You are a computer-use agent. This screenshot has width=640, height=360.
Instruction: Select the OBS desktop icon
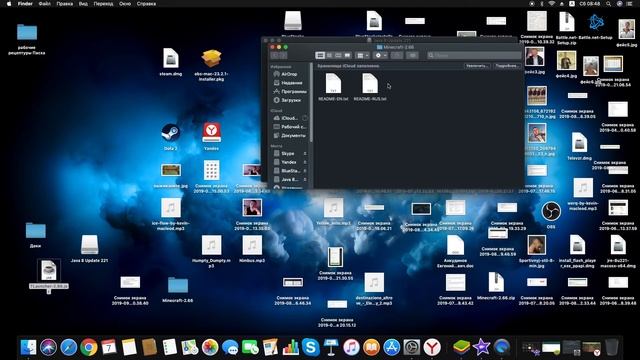coord(551,214)
